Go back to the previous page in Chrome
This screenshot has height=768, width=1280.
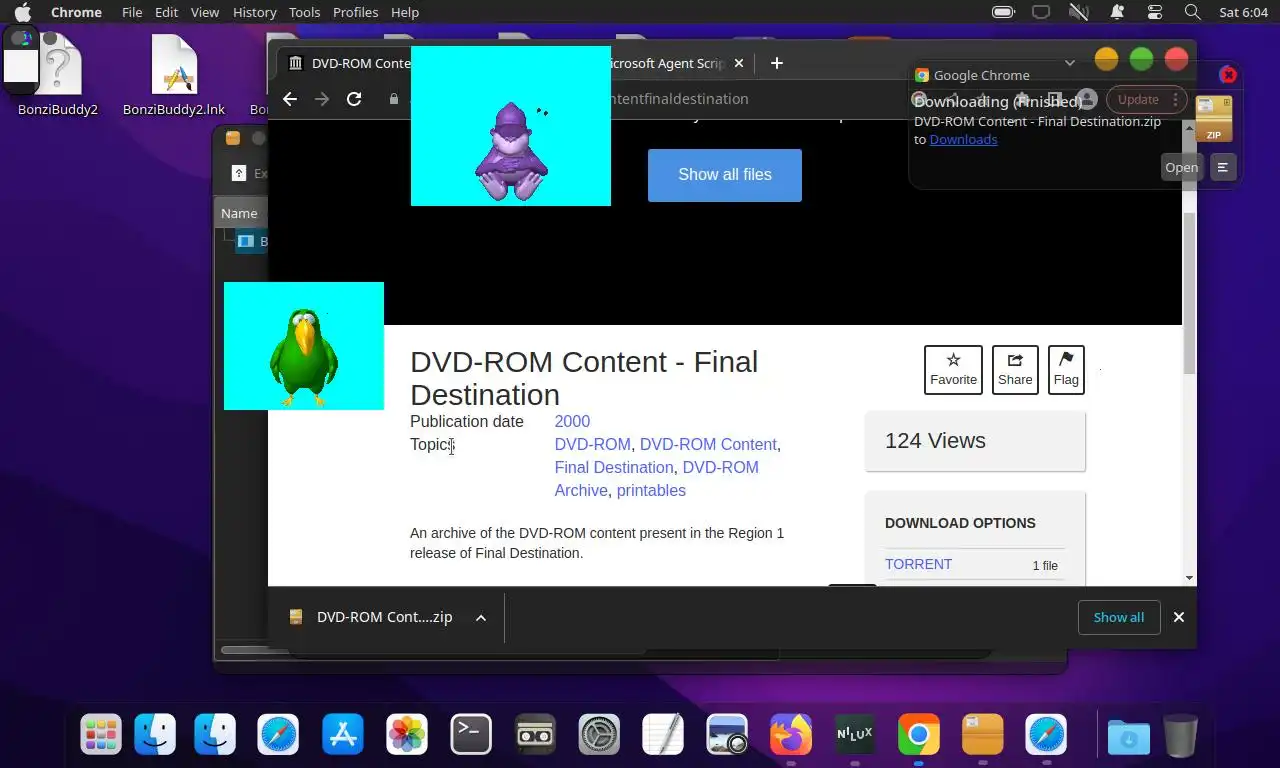[290, 99]
